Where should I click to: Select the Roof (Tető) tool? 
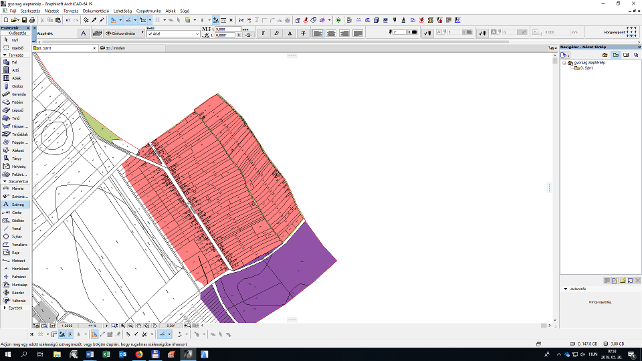[x=15, y=118]
